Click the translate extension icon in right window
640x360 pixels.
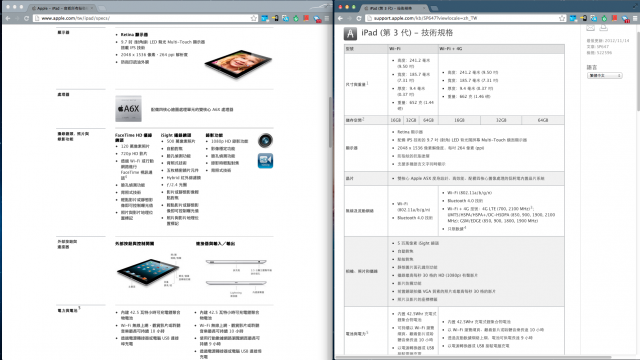point(593,18)
